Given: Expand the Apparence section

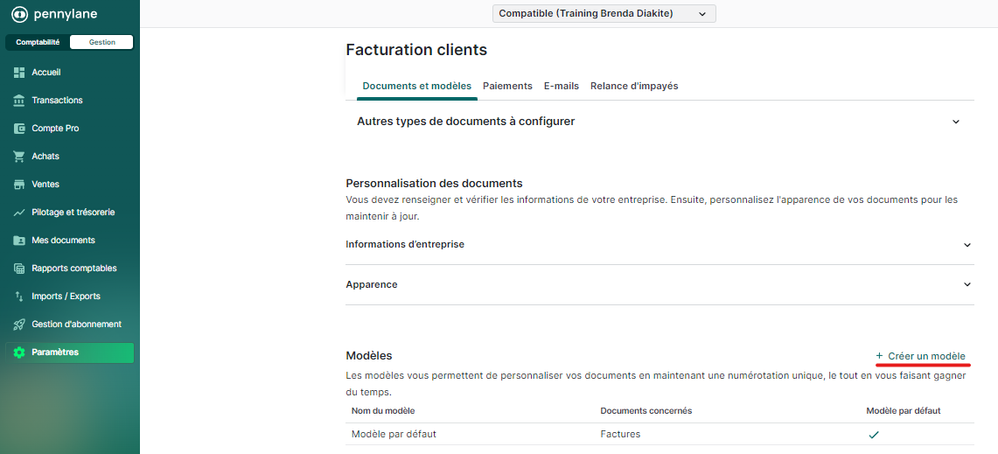Looking at the screenshot, I should point(966,285).
